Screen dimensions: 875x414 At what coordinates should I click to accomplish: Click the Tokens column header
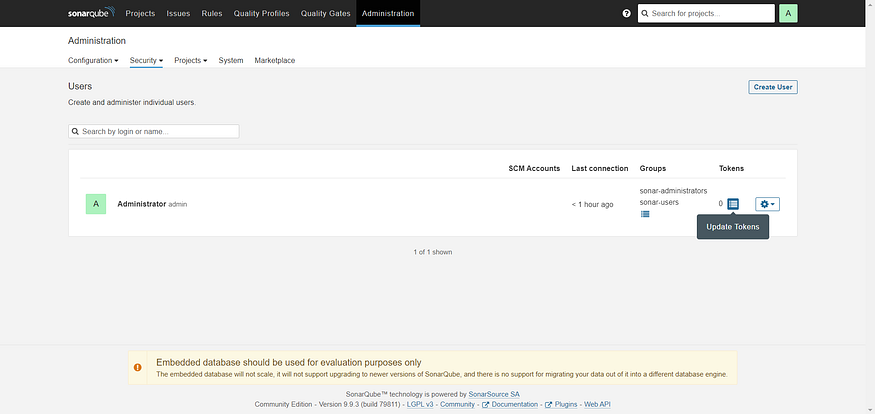pos(731,169)
